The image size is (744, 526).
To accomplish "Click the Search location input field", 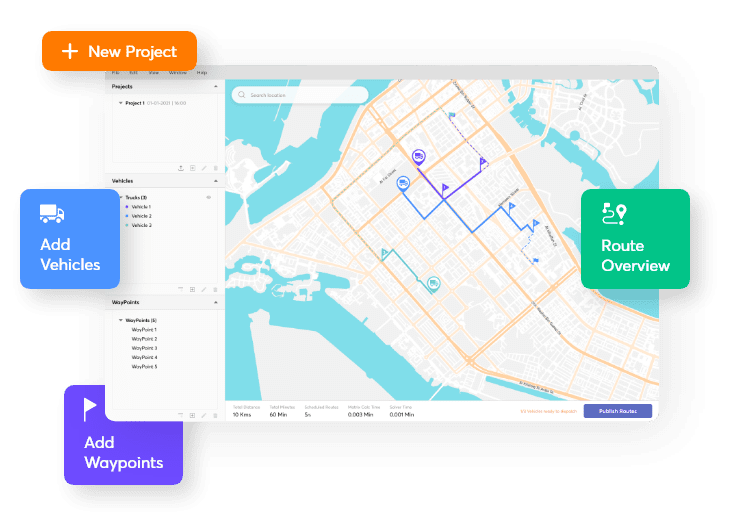I will (300, 95).
